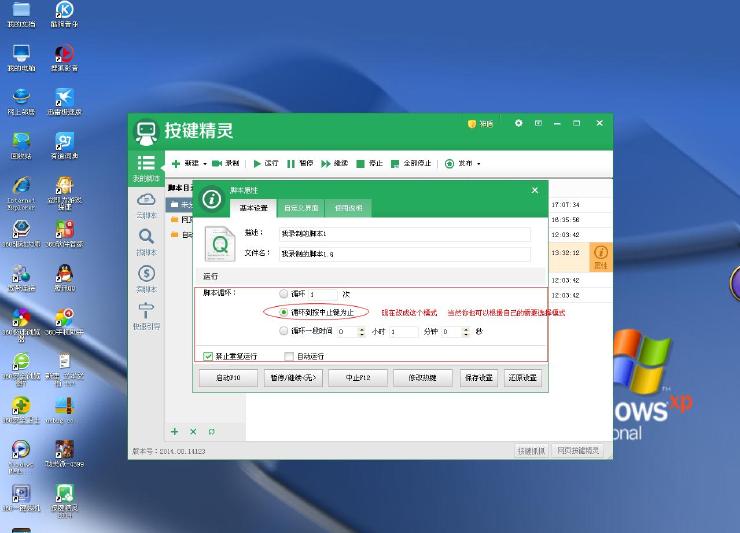Image resolution: width=740 pixels, height=533 pixels.
Task: Click the 新建 plus icon in toolbar
Action: pos(176,163)
